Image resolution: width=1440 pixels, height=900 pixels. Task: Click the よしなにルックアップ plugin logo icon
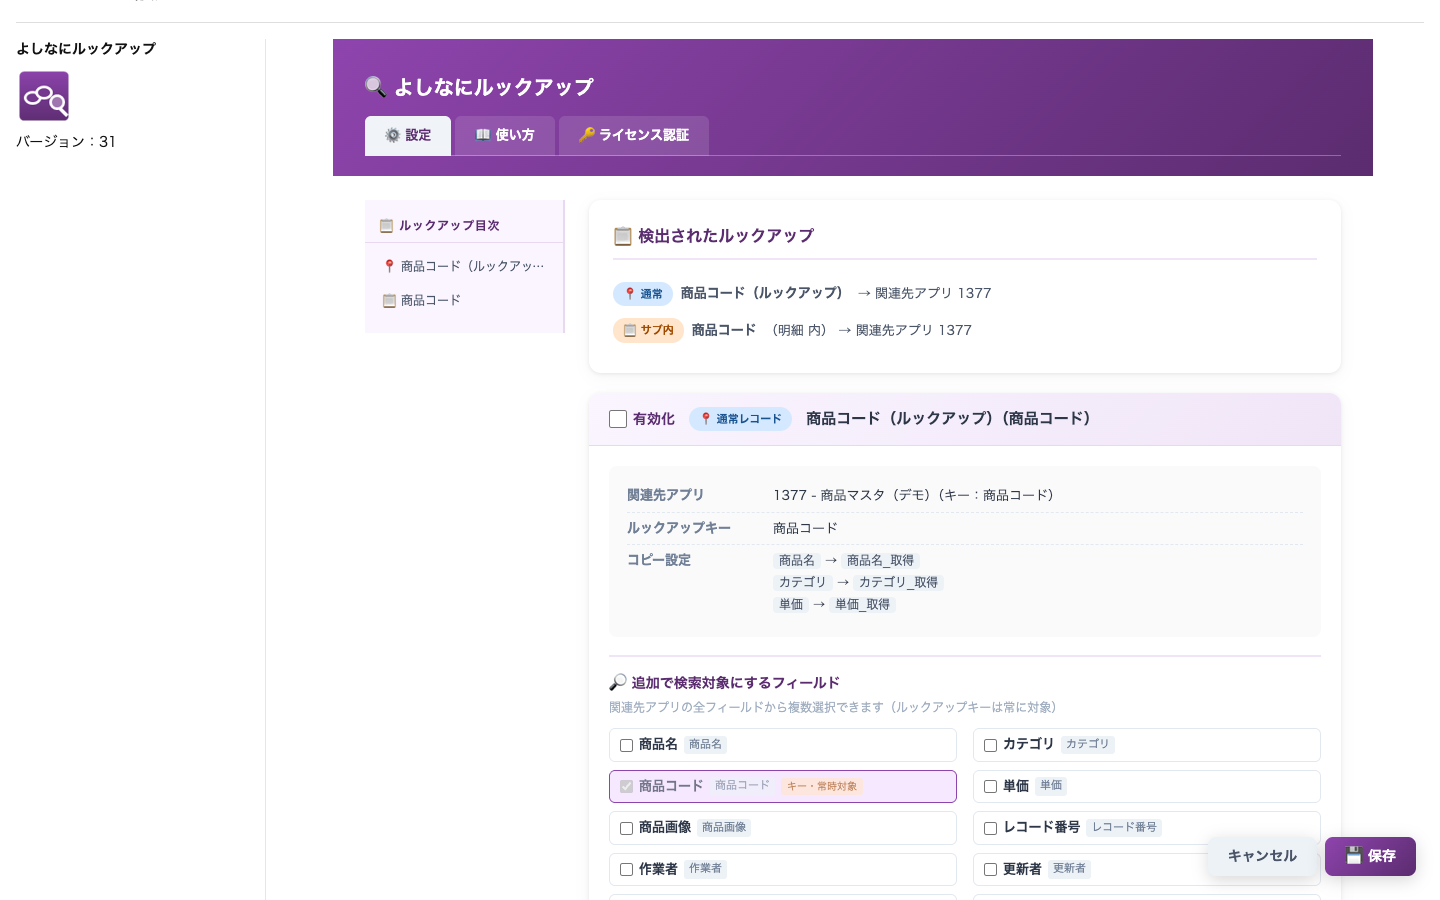coord(44,96)
